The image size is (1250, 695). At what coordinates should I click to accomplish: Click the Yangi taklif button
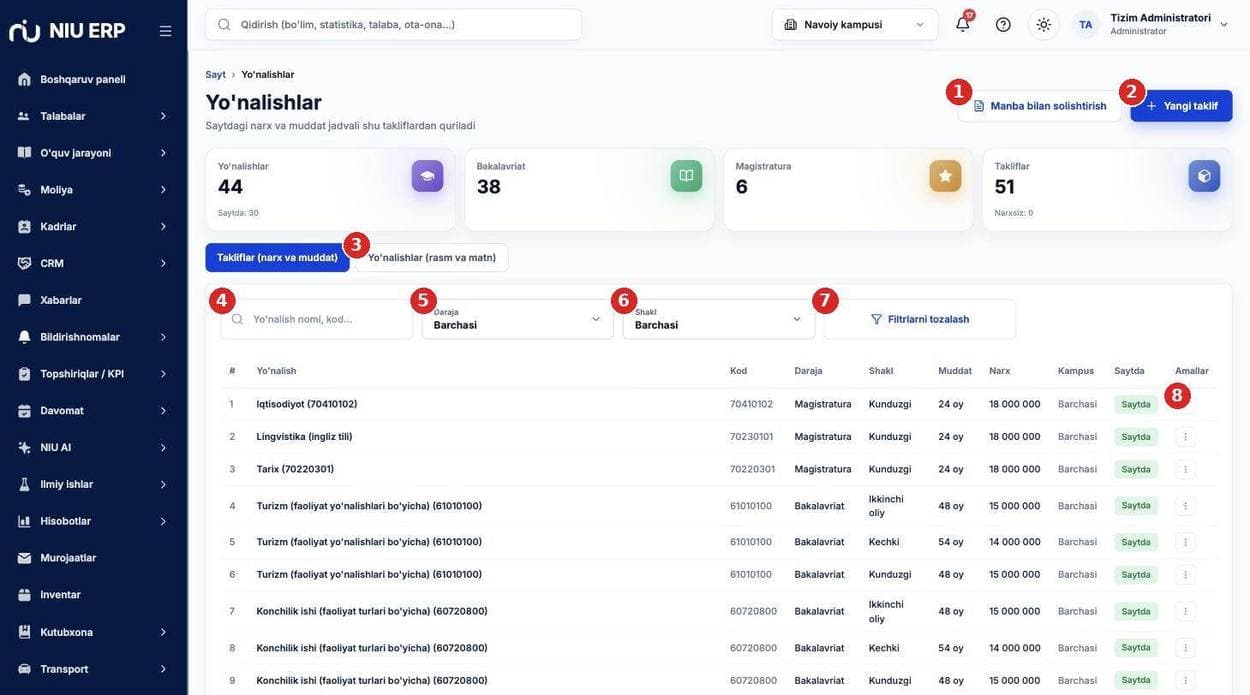1181,106
